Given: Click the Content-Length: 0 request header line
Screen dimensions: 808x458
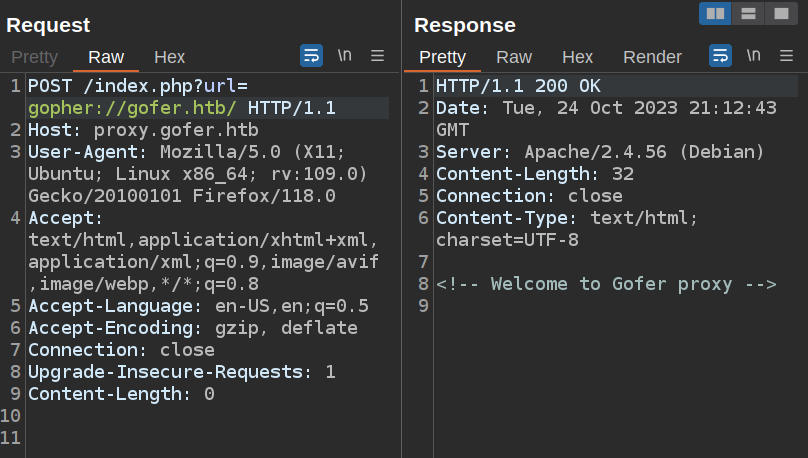Looking at the screenshot, I should (121, 394).
